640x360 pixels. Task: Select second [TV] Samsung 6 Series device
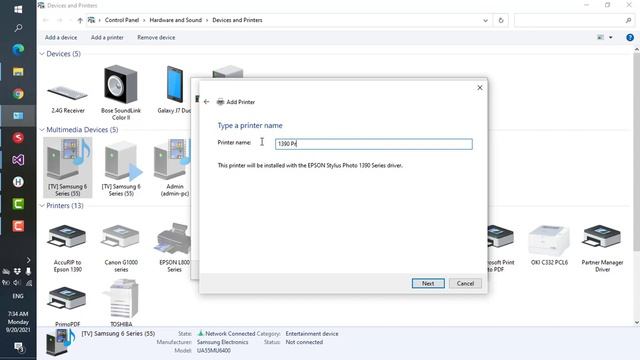[121, 167]
